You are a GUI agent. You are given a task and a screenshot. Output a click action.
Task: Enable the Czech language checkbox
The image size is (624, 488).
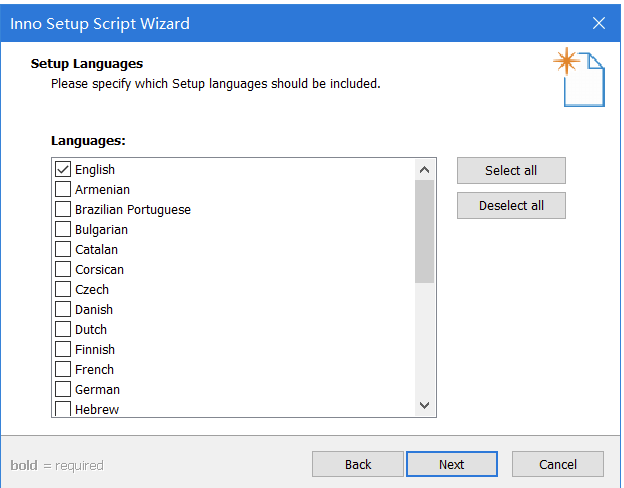coord(63,289)
